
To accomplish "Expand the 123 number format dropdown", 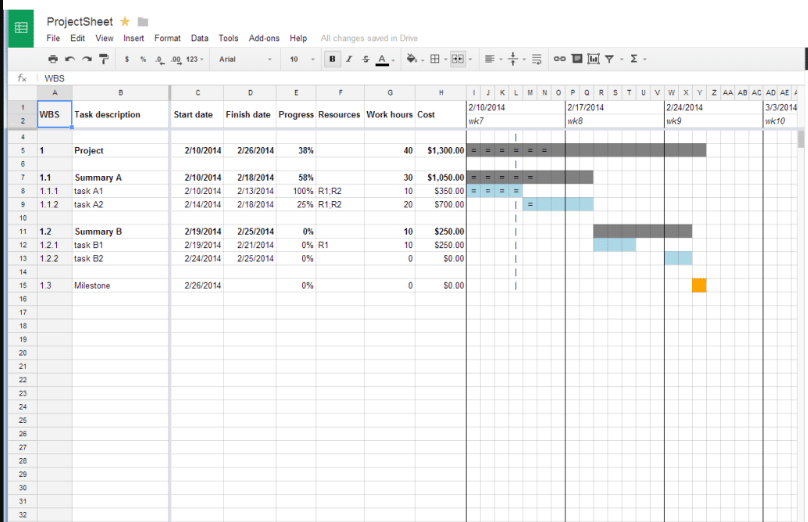I will click(195, 59).
